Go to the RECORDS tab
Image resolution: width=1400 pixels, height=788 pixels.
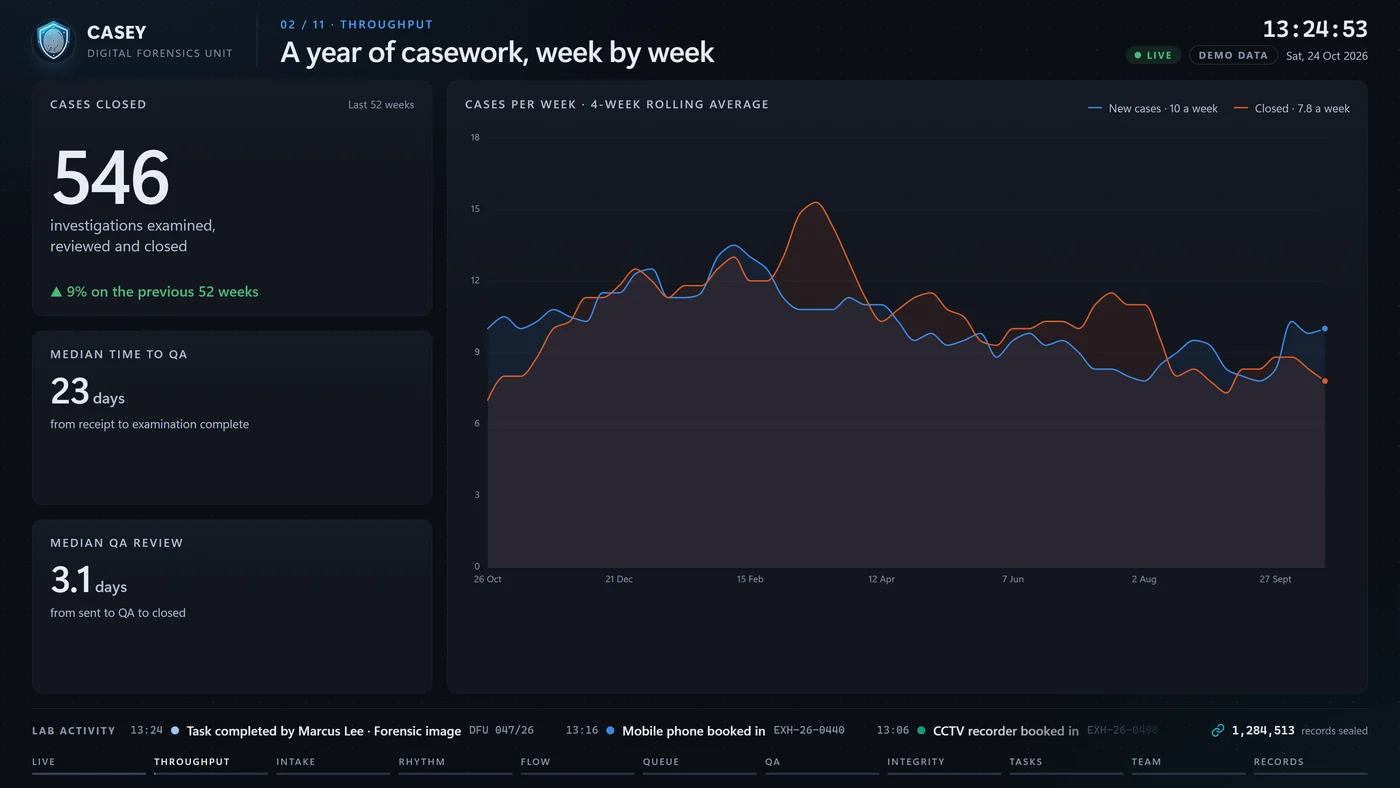pyautogui.click(x=1310, y=763)
